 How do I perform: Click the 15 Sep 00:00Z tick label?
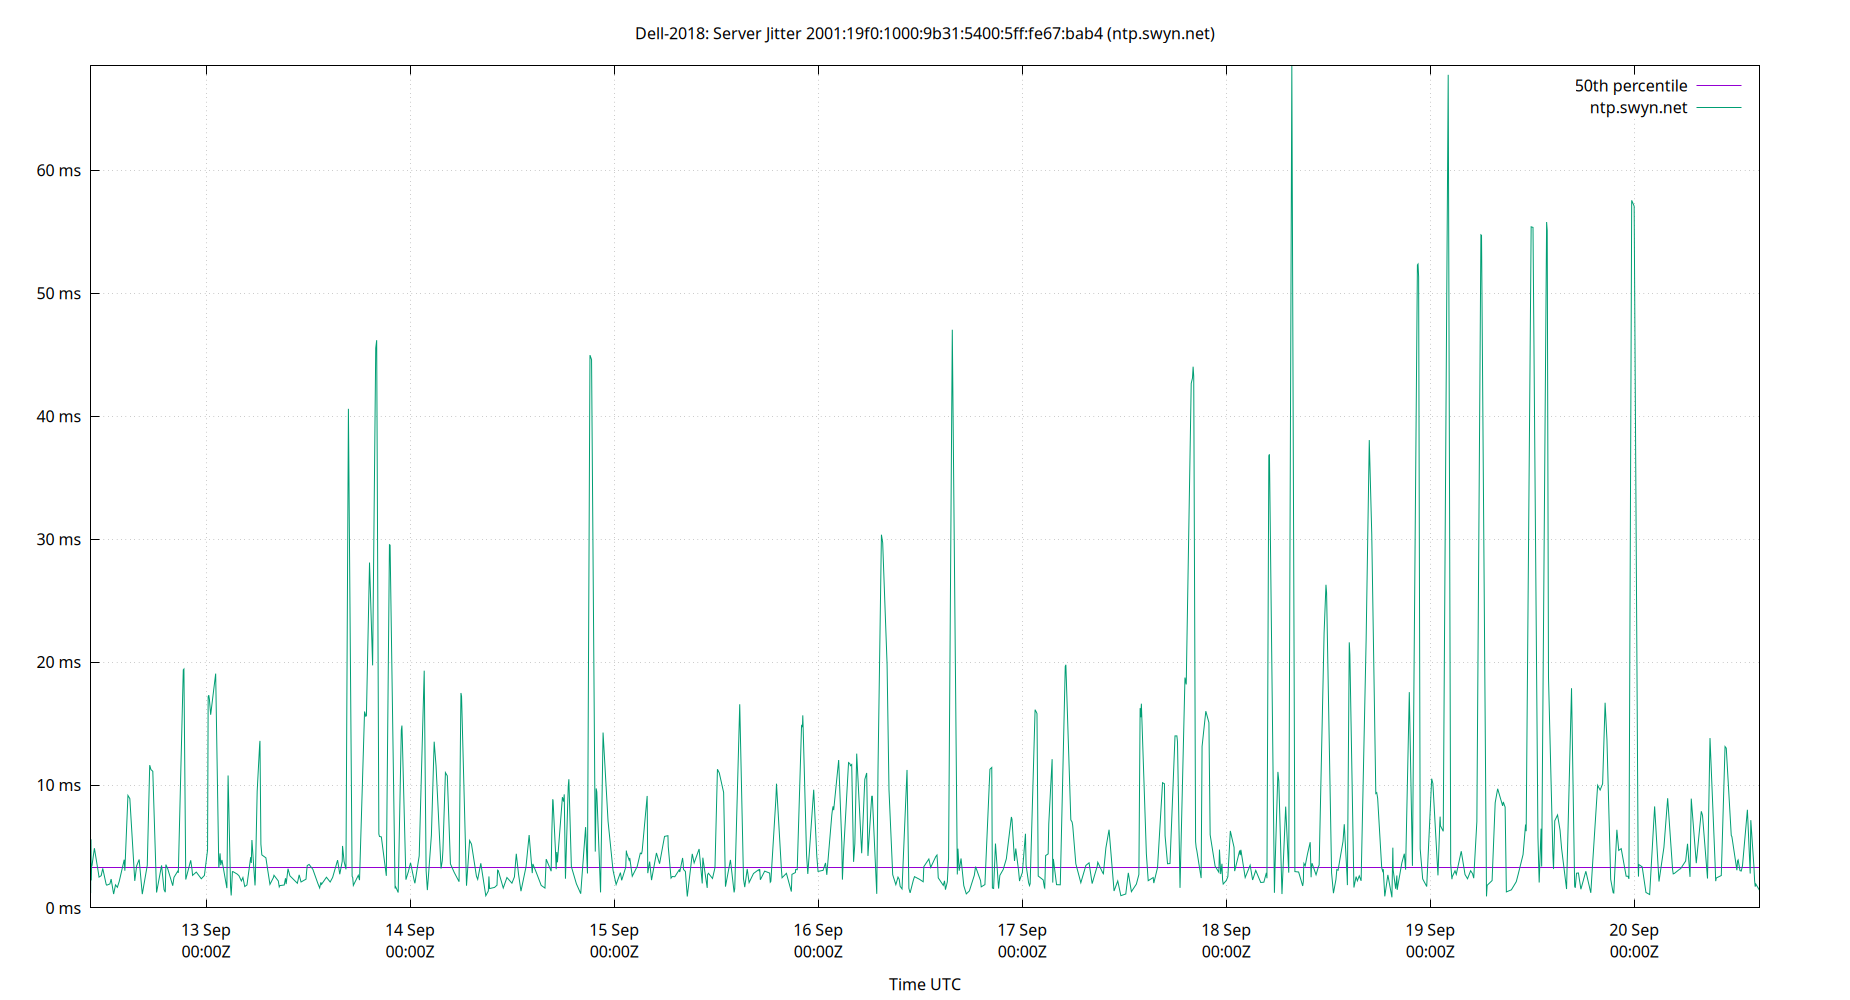point(616,940)
